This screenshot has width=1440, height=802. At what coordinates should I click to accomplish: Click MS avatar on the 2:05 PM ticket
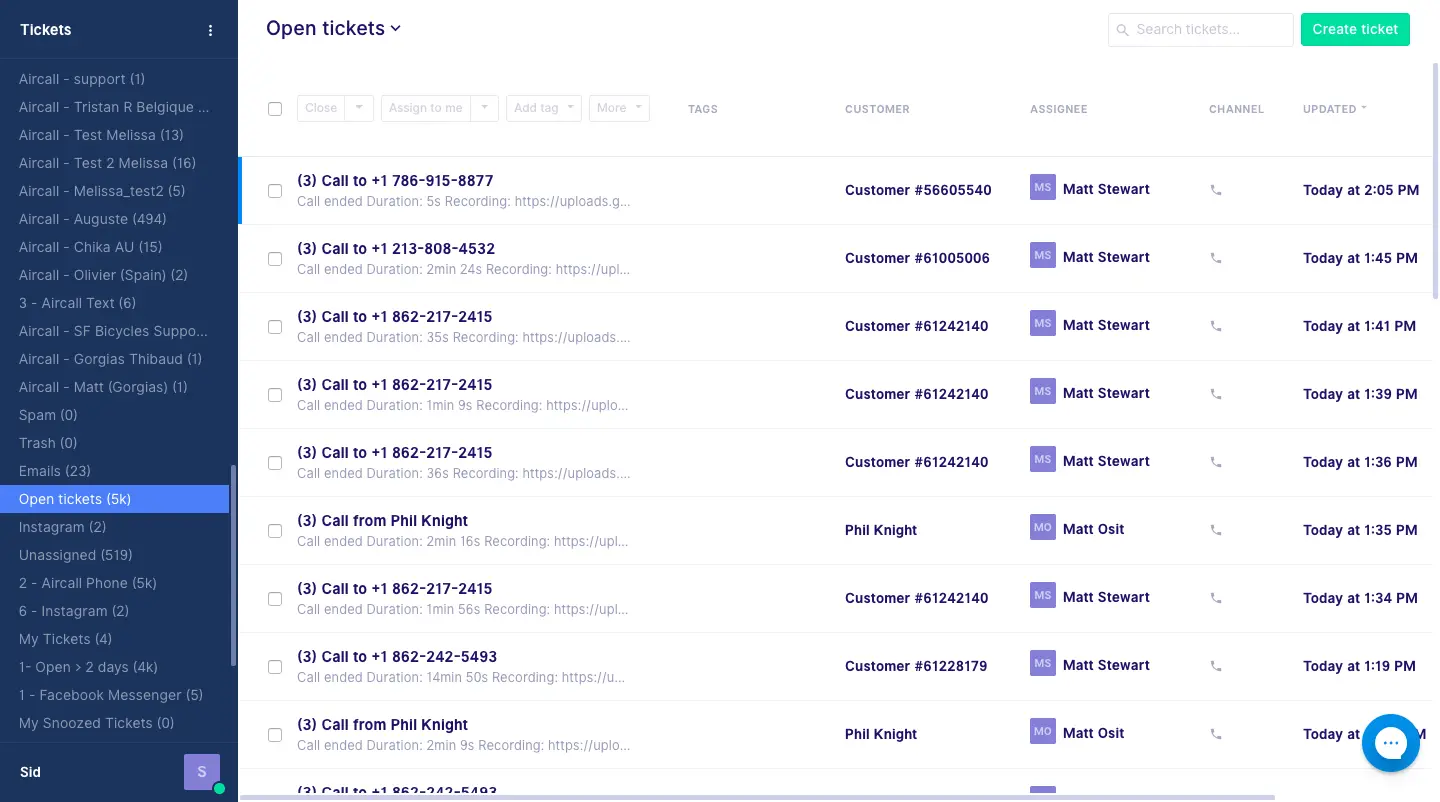click(x=1043, y=187)
